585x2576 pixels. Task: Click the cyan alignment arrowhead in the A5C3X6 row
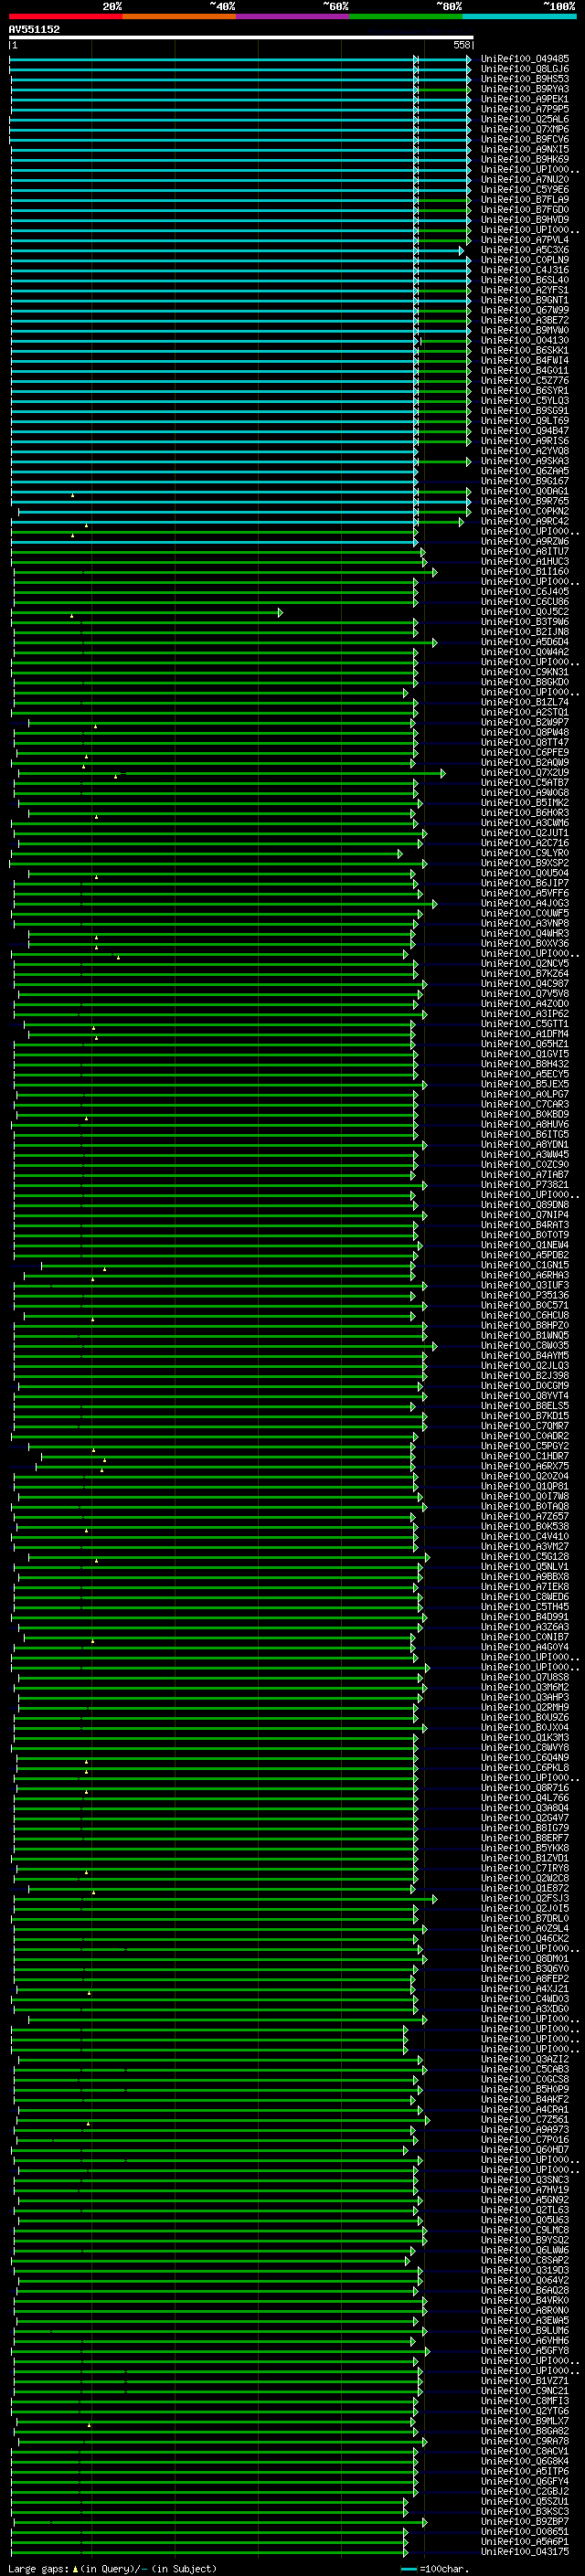(461, 250)
